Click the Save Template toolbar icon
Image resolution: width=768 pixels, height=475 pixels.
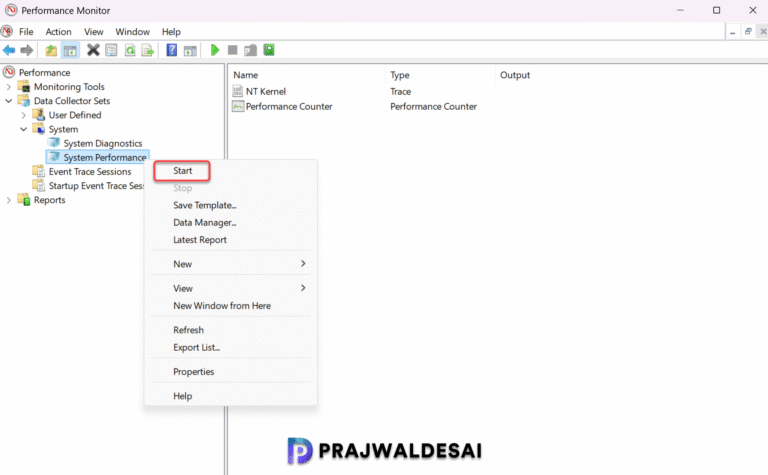click(250, 50)
